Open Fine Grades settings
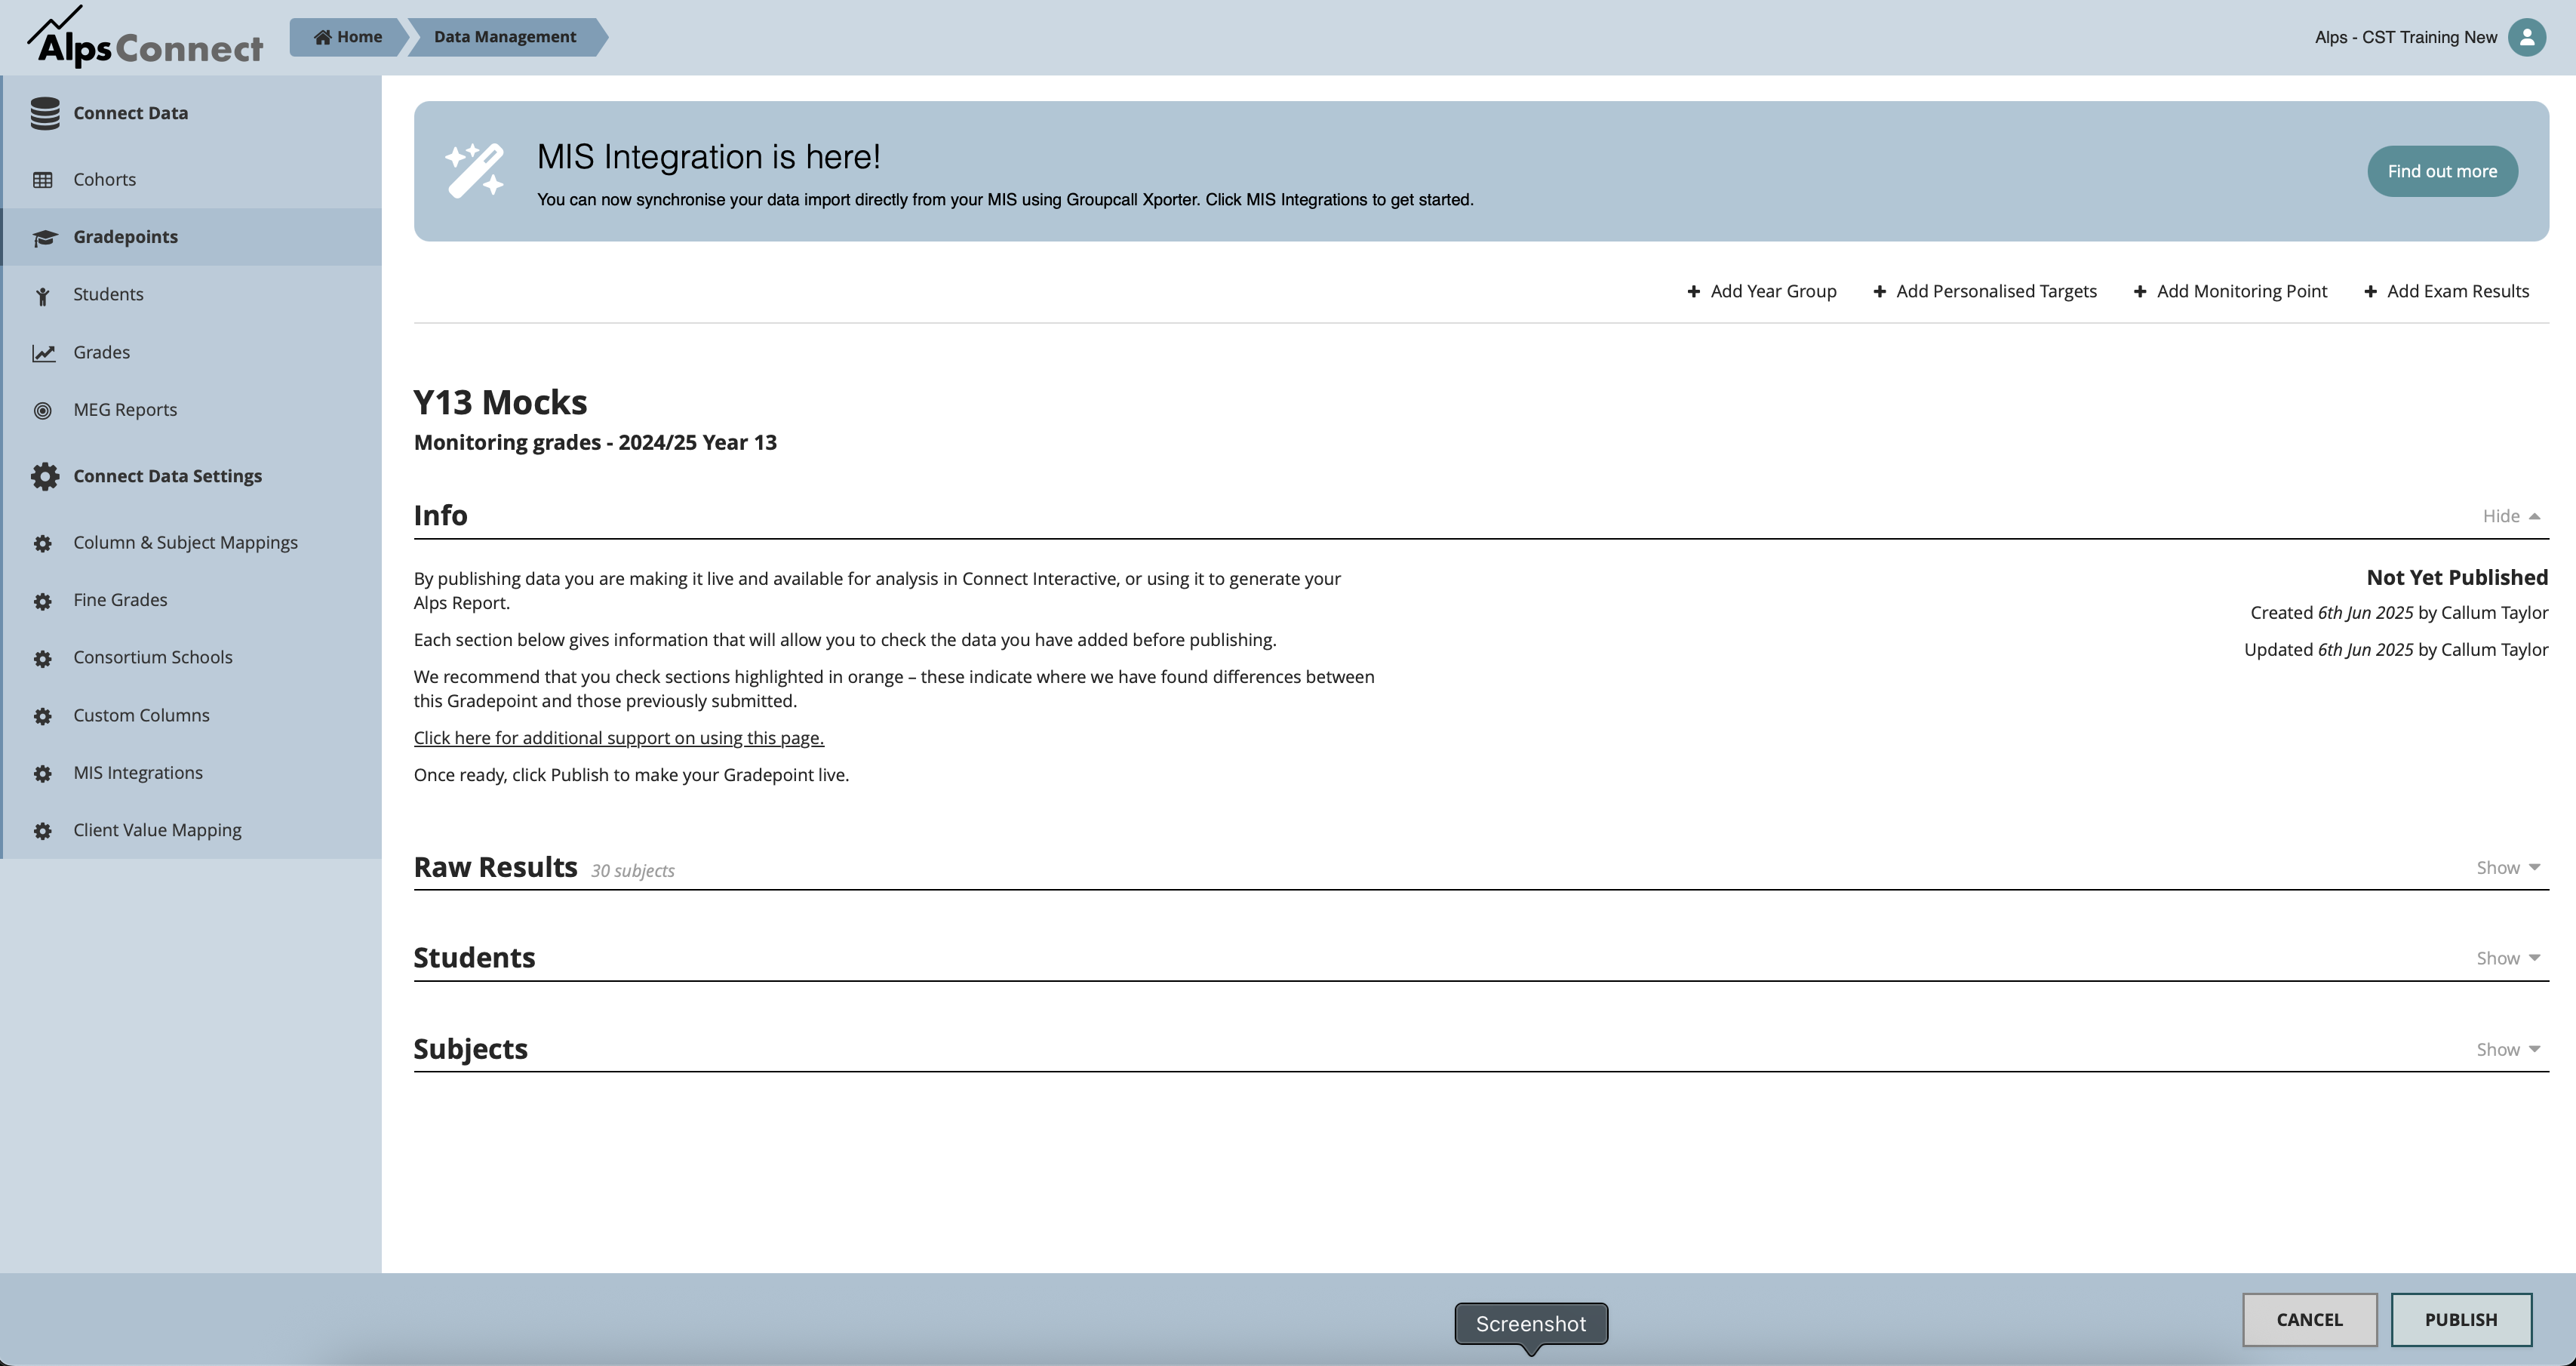The width and height of the screenshot is (2576, 1366). click(x=191, y=600)
